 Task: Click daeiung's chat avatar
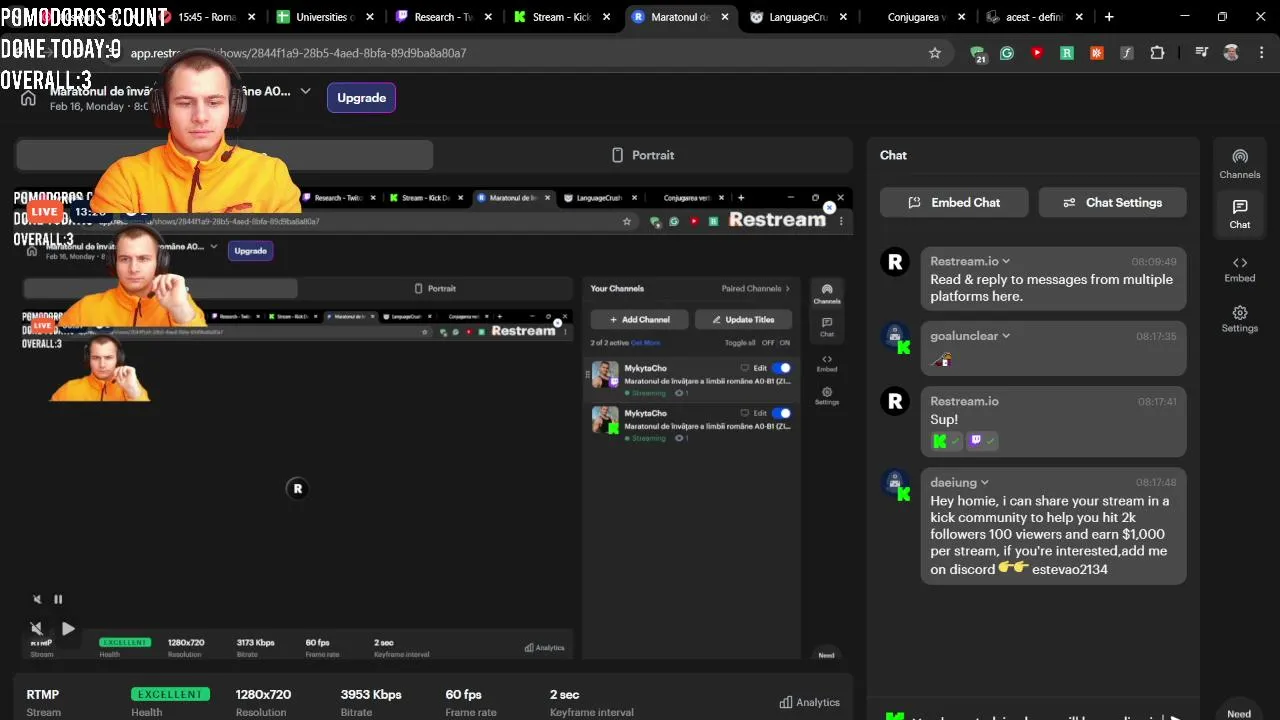click(x=896, y=484)
